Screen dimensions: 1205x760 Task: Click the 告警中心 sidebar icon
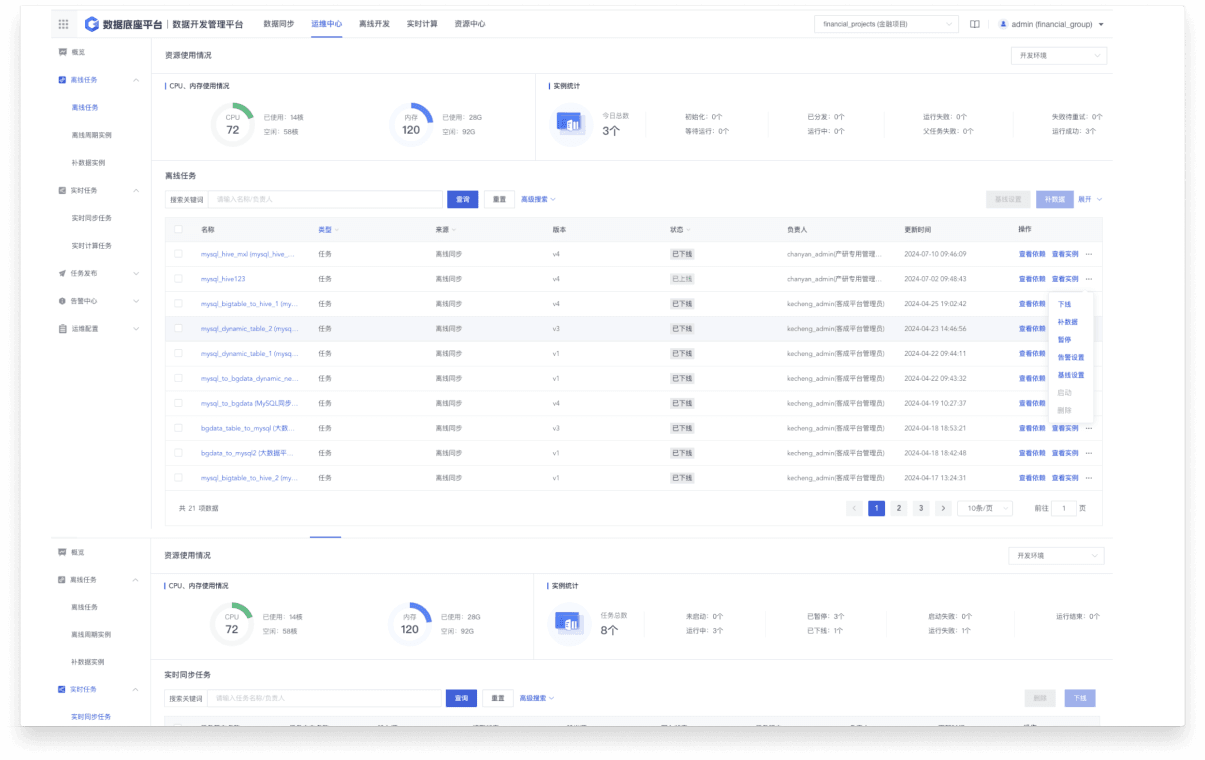click(x=62, y=301)
